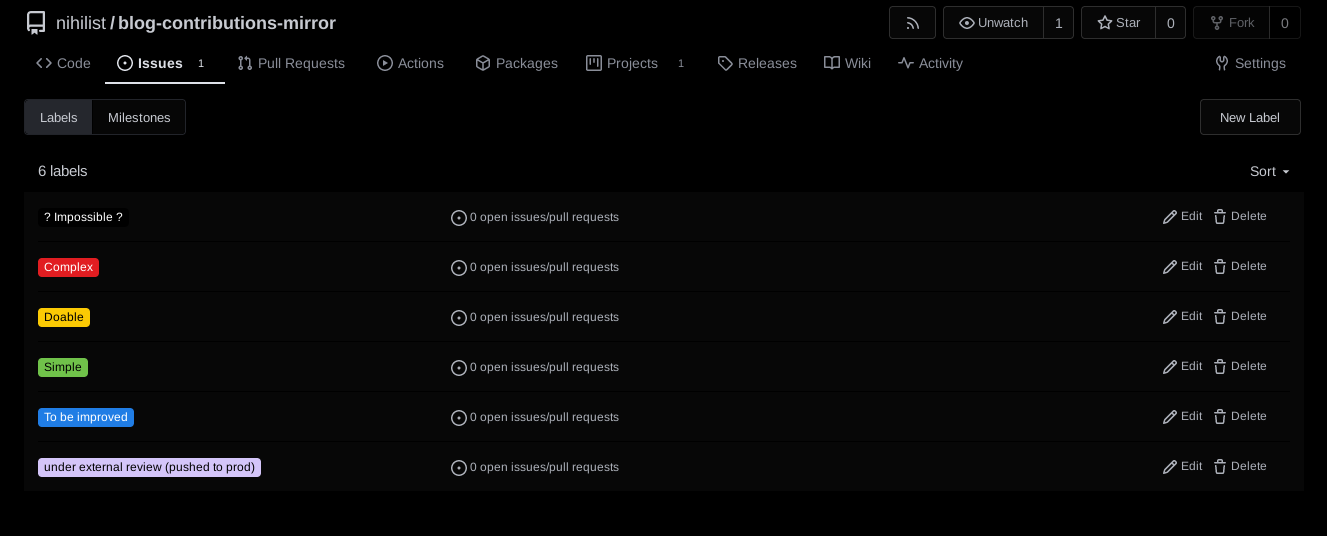Viewport: 1327px width, 536px height.
Task: Open the nihilist owner link
Action: pos(80,23)
